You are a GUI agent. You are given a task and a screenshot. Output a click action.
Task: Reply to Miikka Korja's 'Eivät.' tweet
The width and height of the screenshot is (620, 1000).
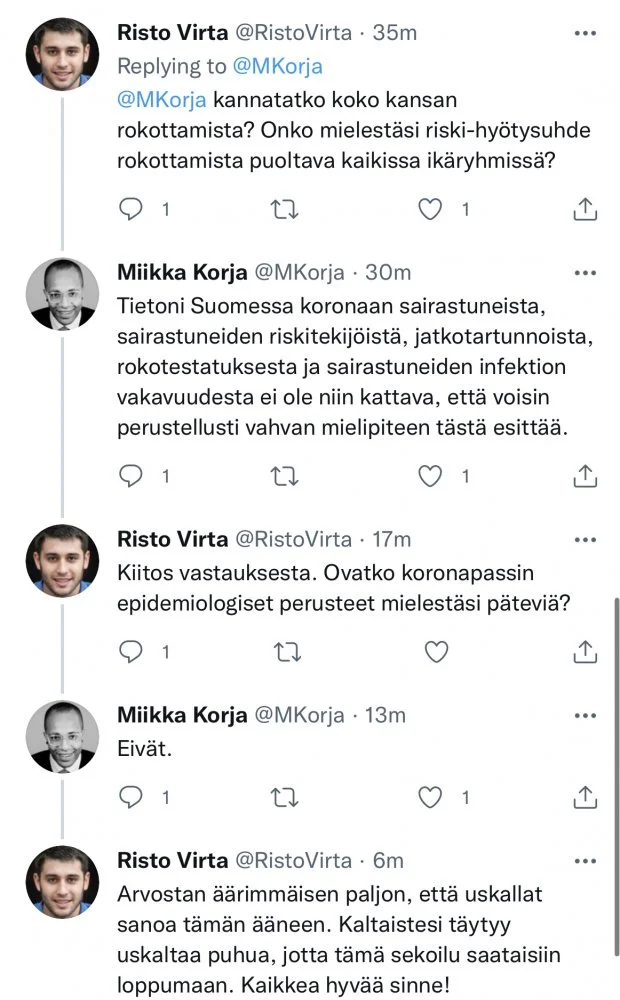132,797
